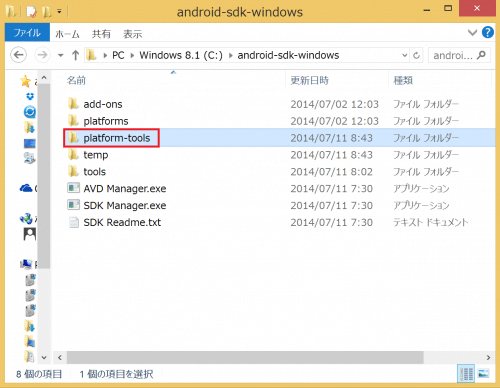Refresh the current folder view
The width and height of the screenshot is (500, 388).
[x=416, y=55]
